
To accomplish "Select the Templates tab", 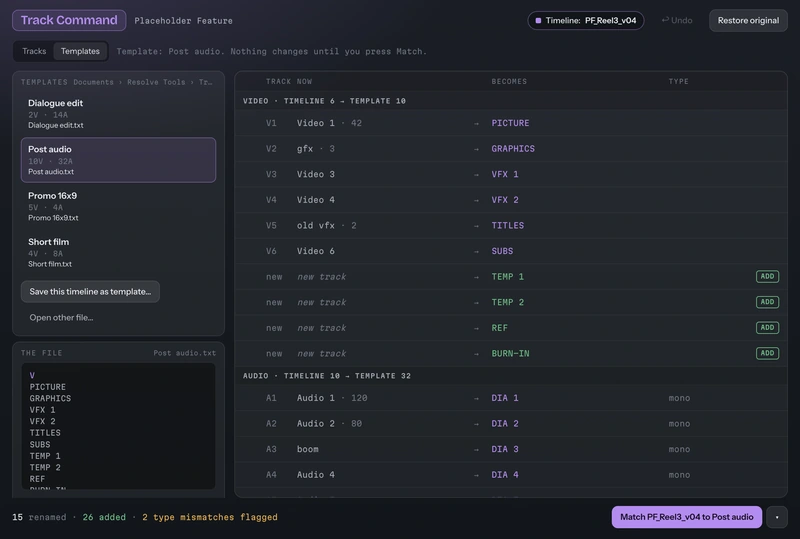I will click(x=80, y=51).
